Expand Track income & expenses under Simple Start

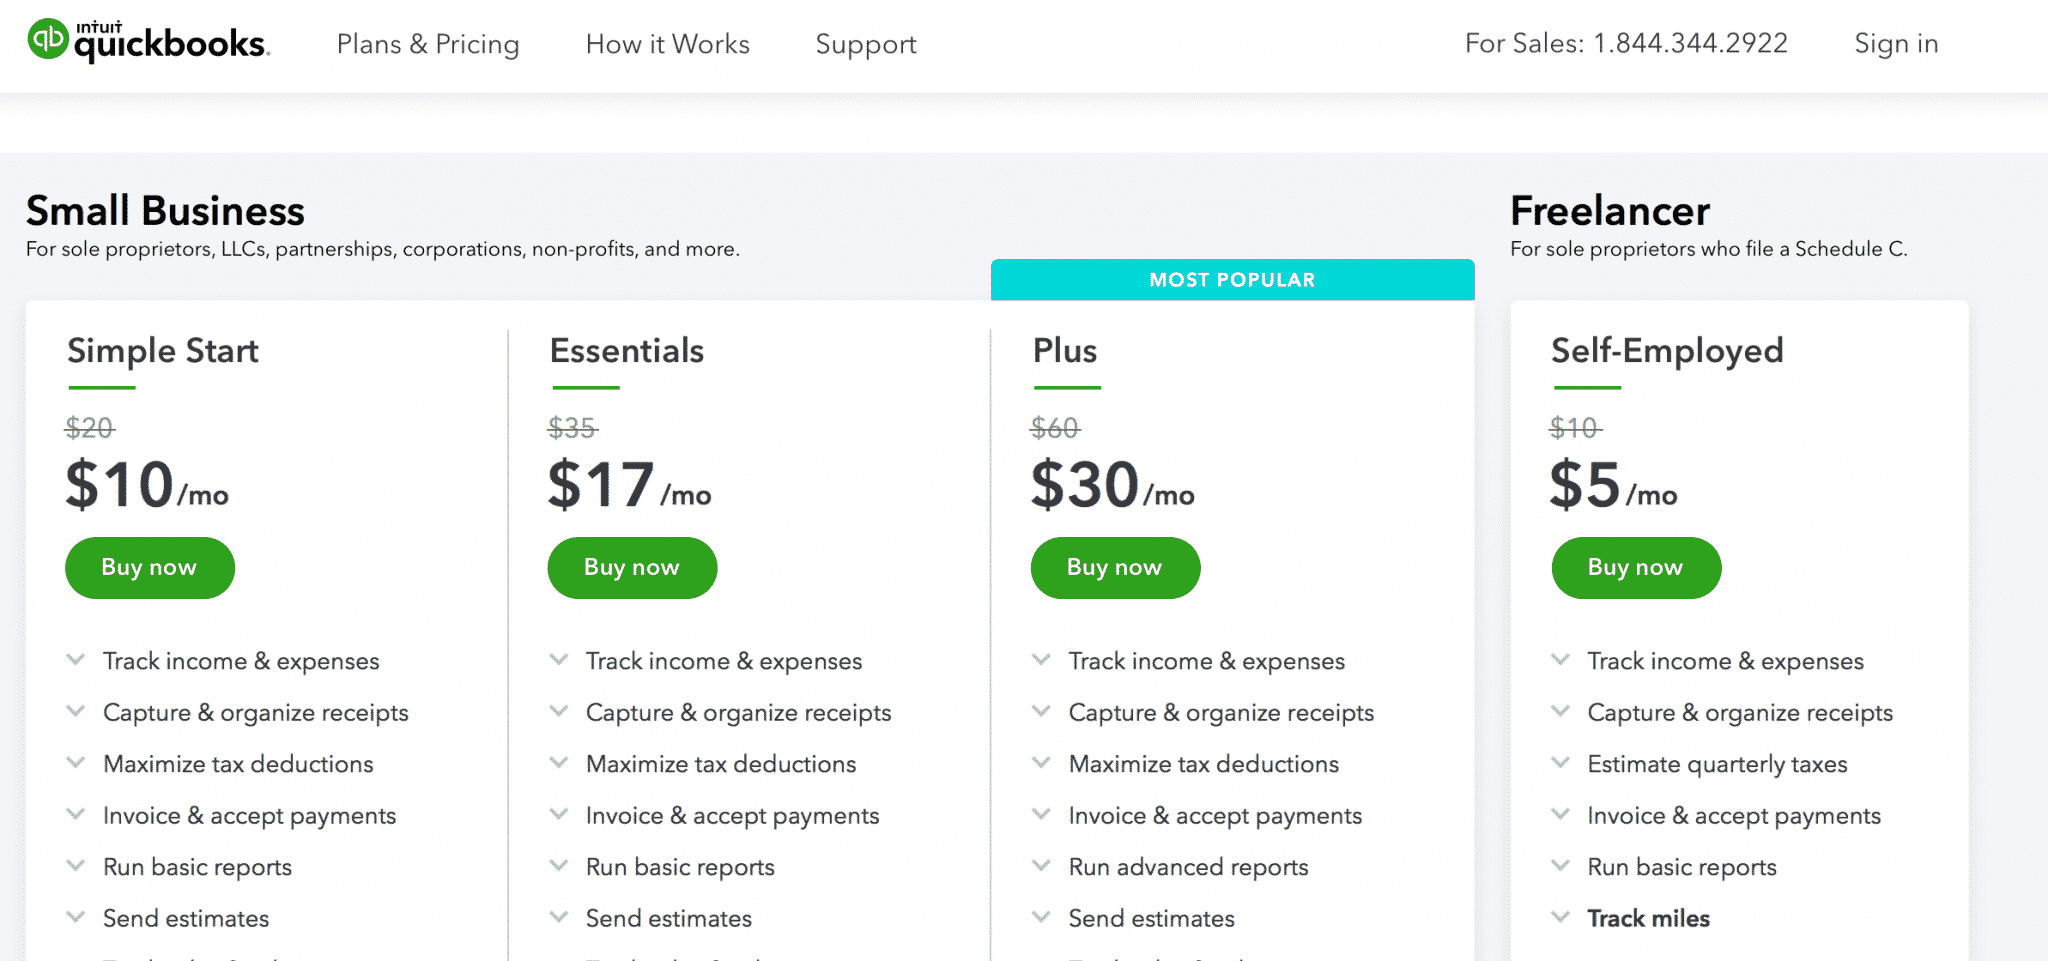point(241,661)
